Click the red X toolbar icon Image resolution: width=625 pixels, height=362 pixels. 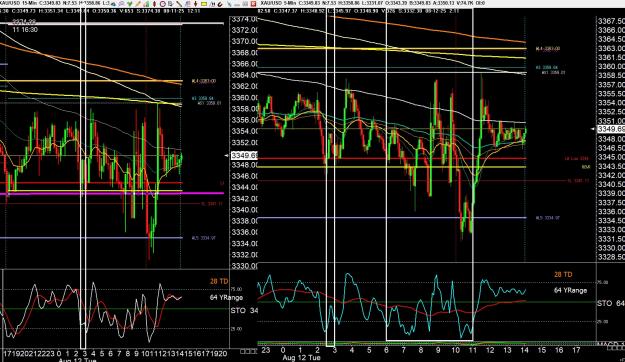[253, 4]
